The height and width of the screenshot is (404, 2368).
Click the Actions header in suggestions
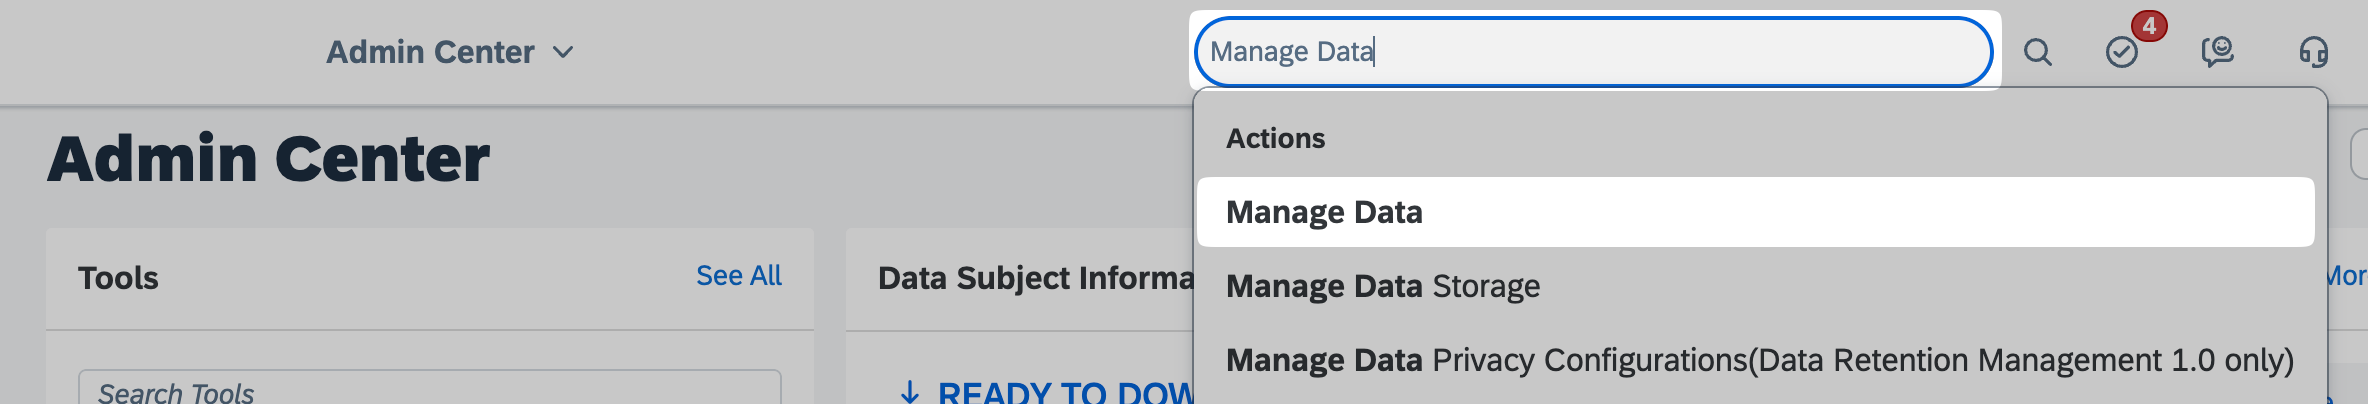tap(1275, 138)
